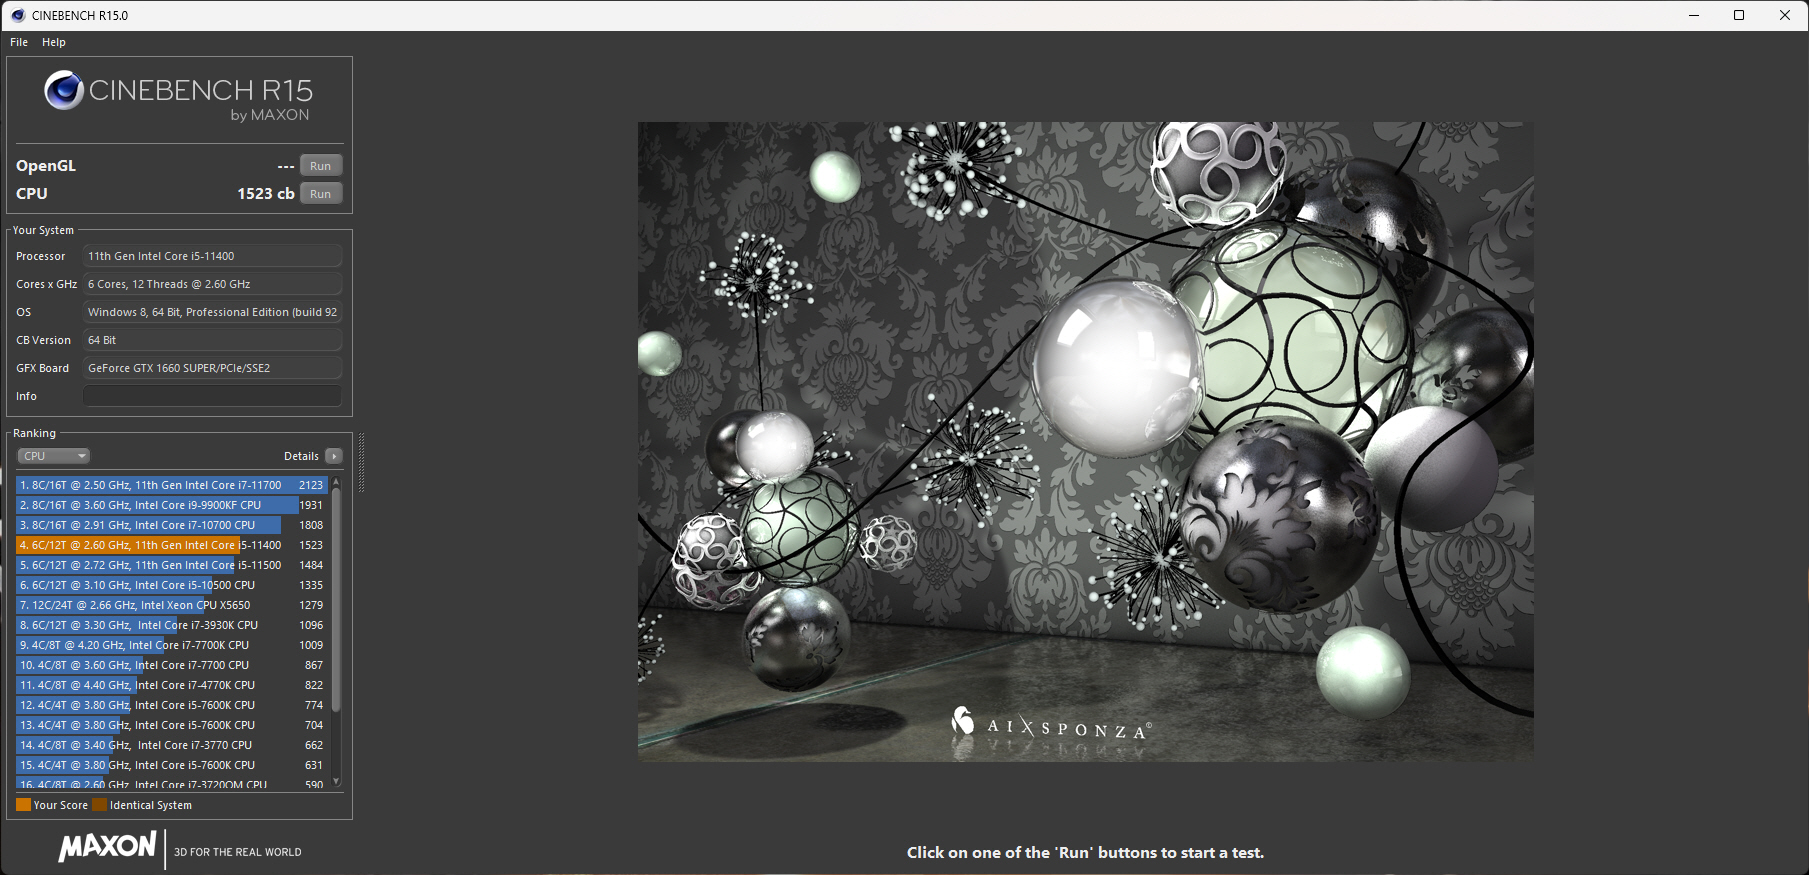Click into the empty Info text field
Viewport: 1809px width, 875px height.
click(212, 396)
